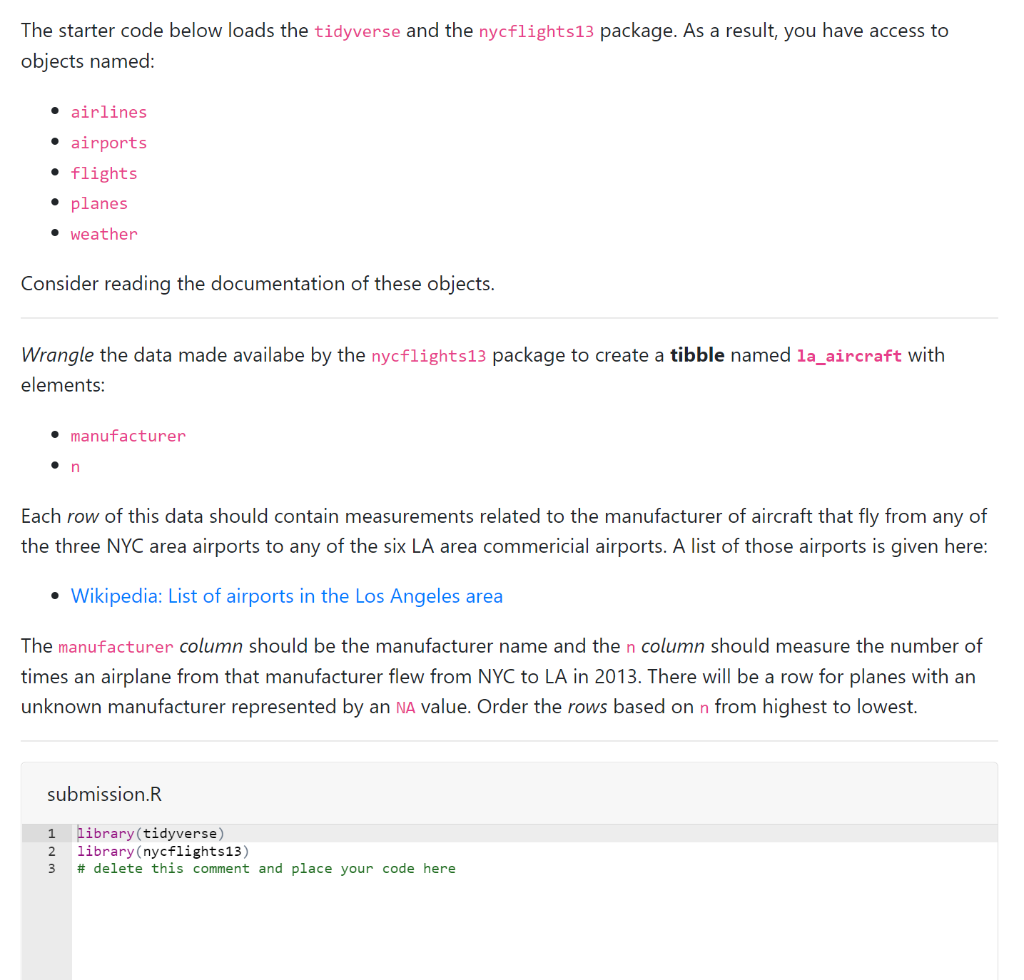Click the flights bullet item
This screenshot has height=980, width=1024.
point(104,172)
